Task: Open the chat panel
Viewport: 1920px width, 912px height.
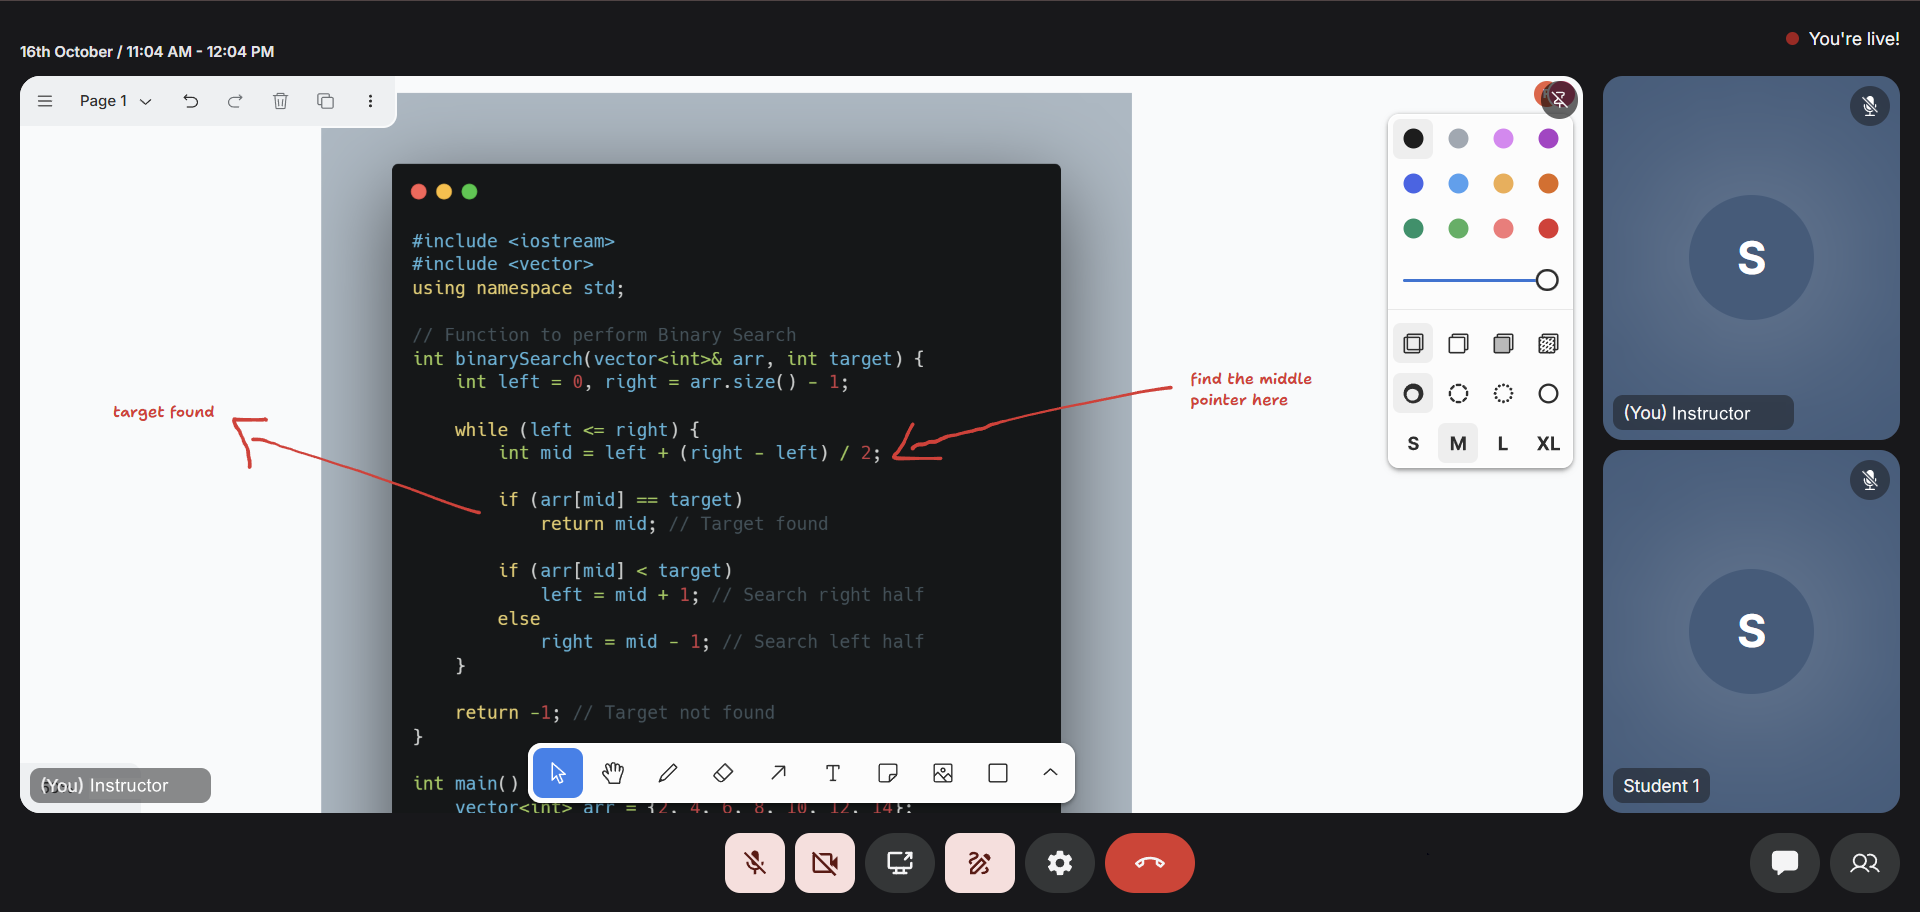Action: [x=1784, y=863]
